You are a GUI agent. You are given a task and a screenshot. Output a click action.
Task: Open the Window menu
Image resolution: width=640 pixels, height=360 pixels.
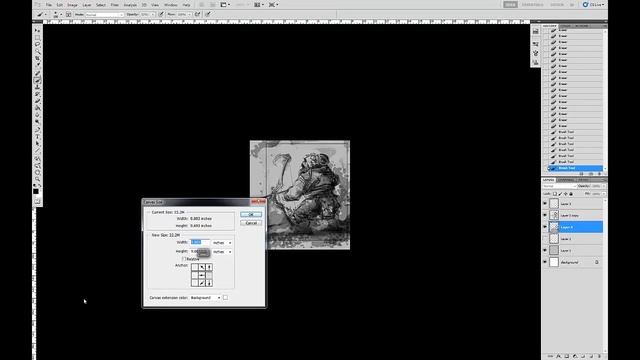click(171, 5)
